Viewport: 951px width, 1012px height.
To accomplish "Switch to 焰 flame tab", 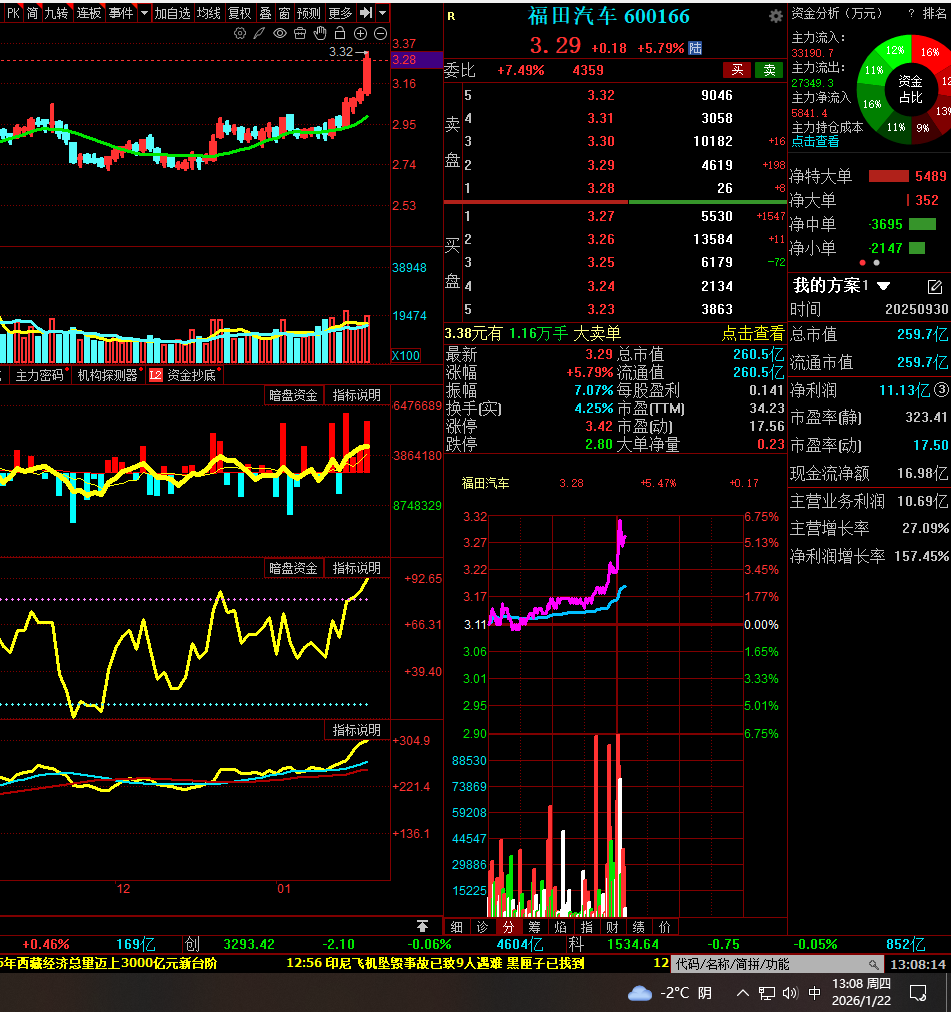I will [x=560, y=927].
